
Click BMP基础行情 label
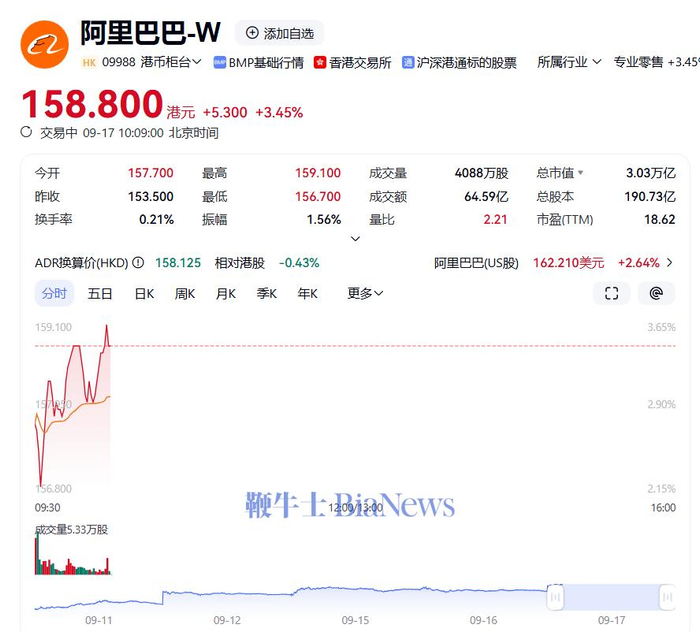click(266, 62)
